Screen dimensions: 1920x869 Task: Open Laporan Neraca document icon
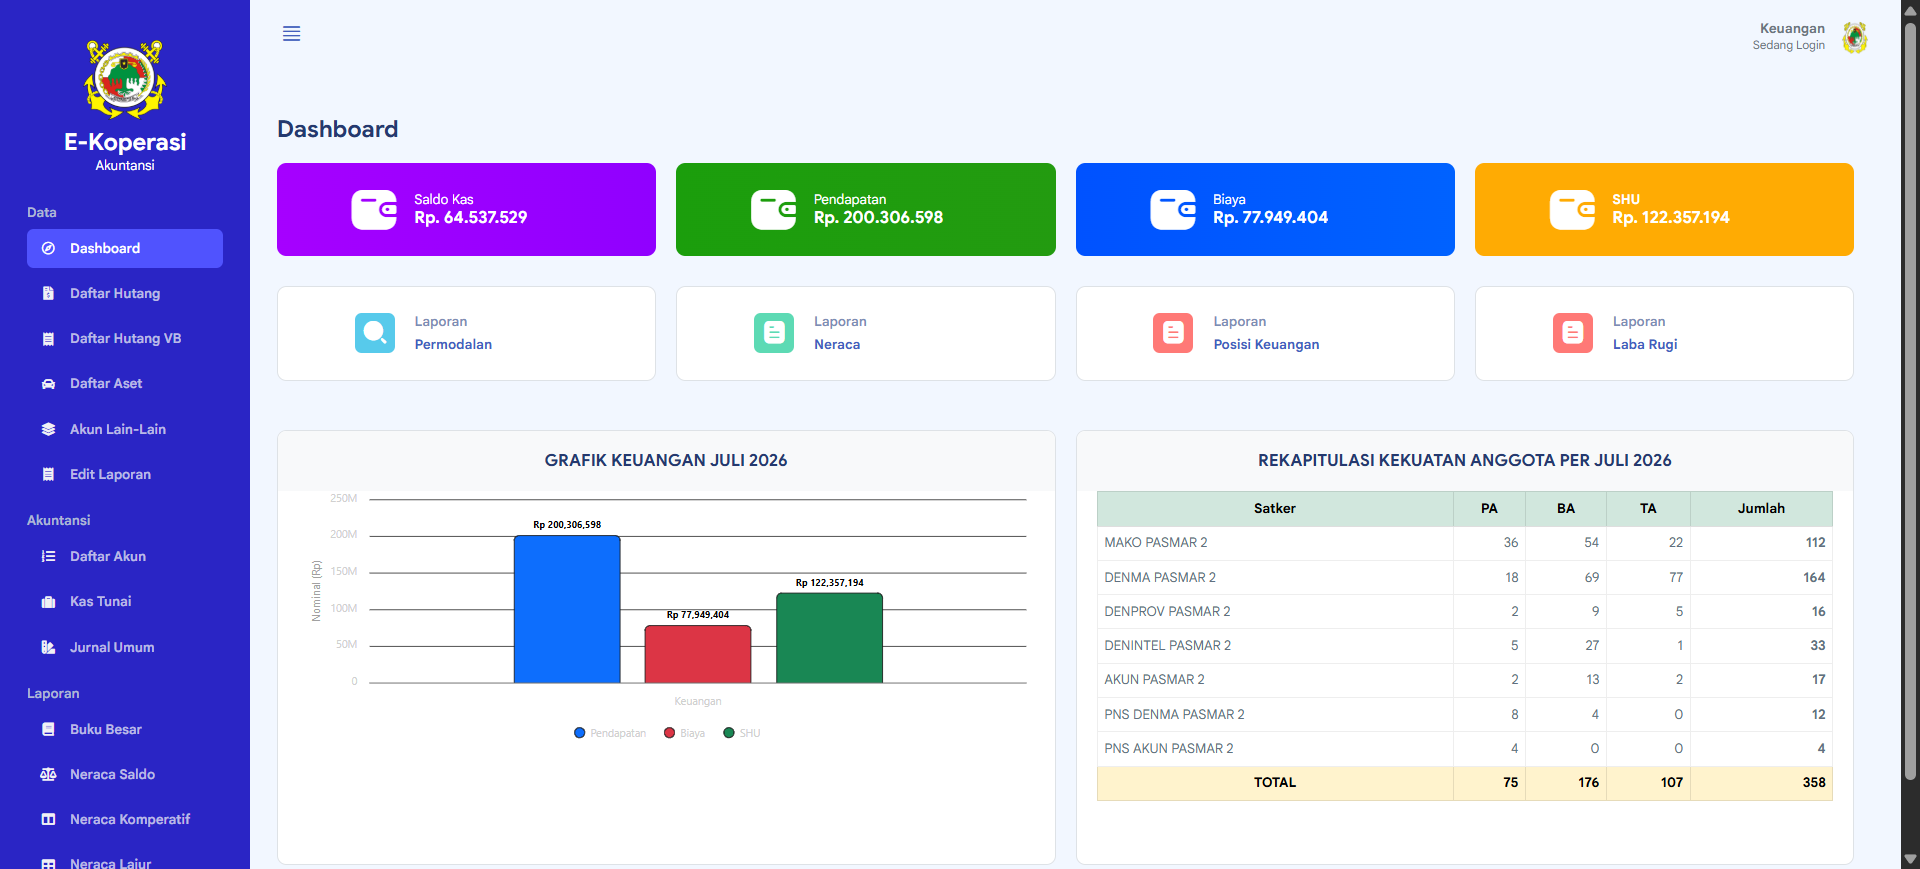[x=774, y=333]
